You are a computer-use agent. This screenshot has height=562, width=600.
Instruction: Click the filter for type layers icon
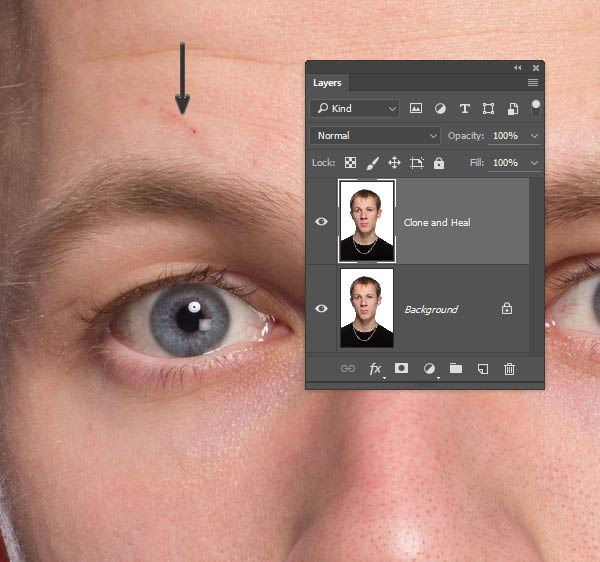[464, 108]
